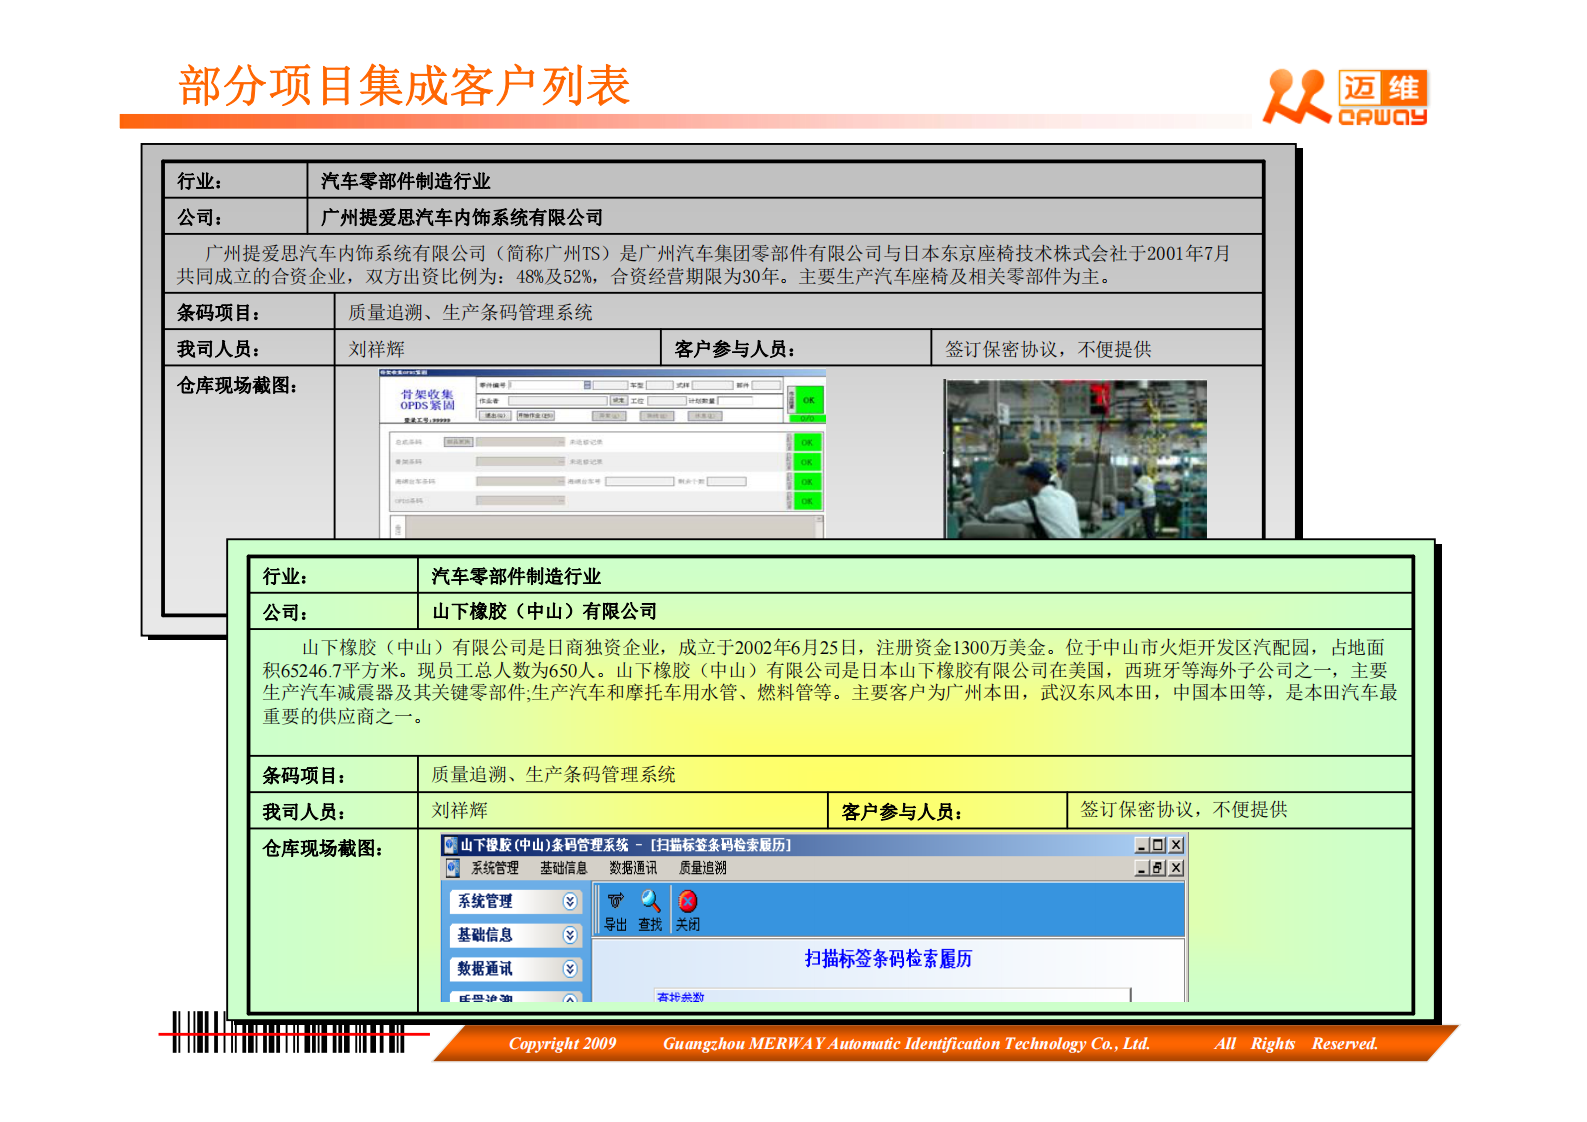Viewport: 1587px width, 1122px height.
Task: Open the 系统管理 menu in the menu bar
Action: 495,868
